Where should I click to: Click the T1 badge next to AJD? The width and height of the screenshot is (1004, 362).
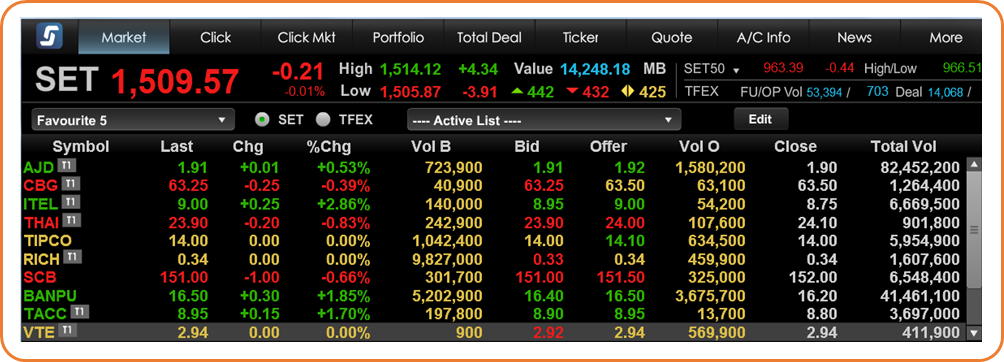pos(67,166)
